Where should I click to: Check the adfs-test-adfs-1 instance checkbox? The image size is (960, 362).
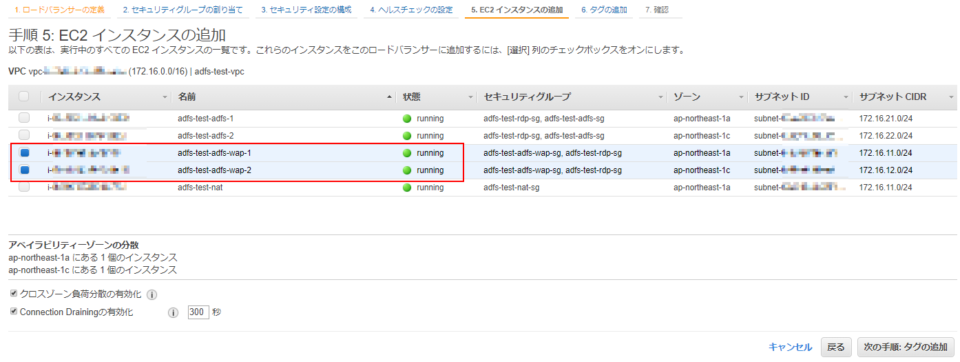tap(24, 118)
